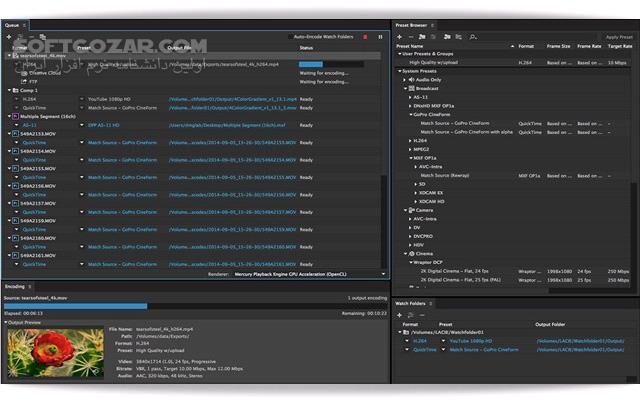
Task: Create new preset with Preset Browser plus icon
Action: pos(400,37)
